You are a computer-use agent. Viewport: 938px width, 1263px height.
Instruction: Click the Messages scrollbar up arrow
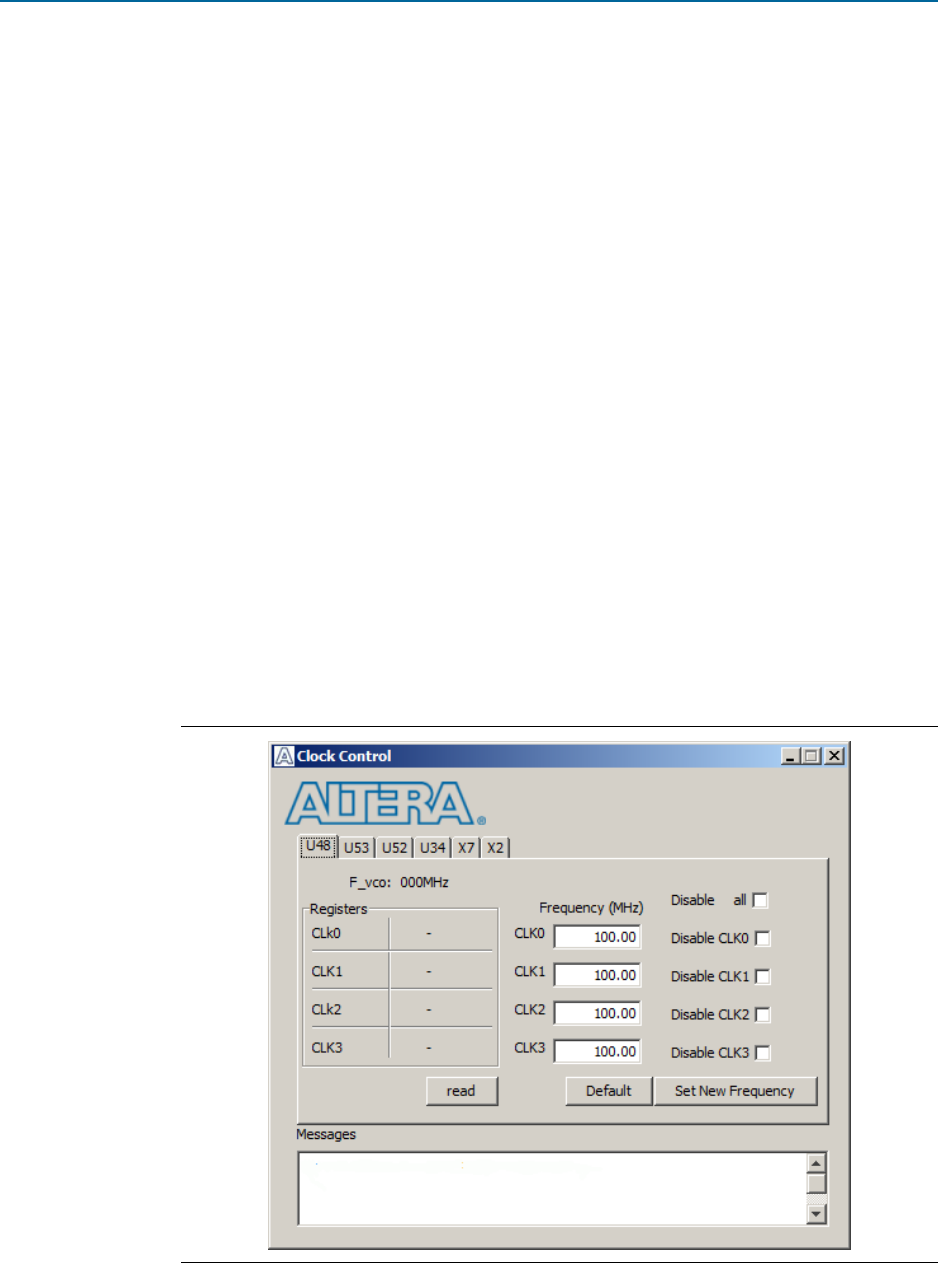[816, 1164]
